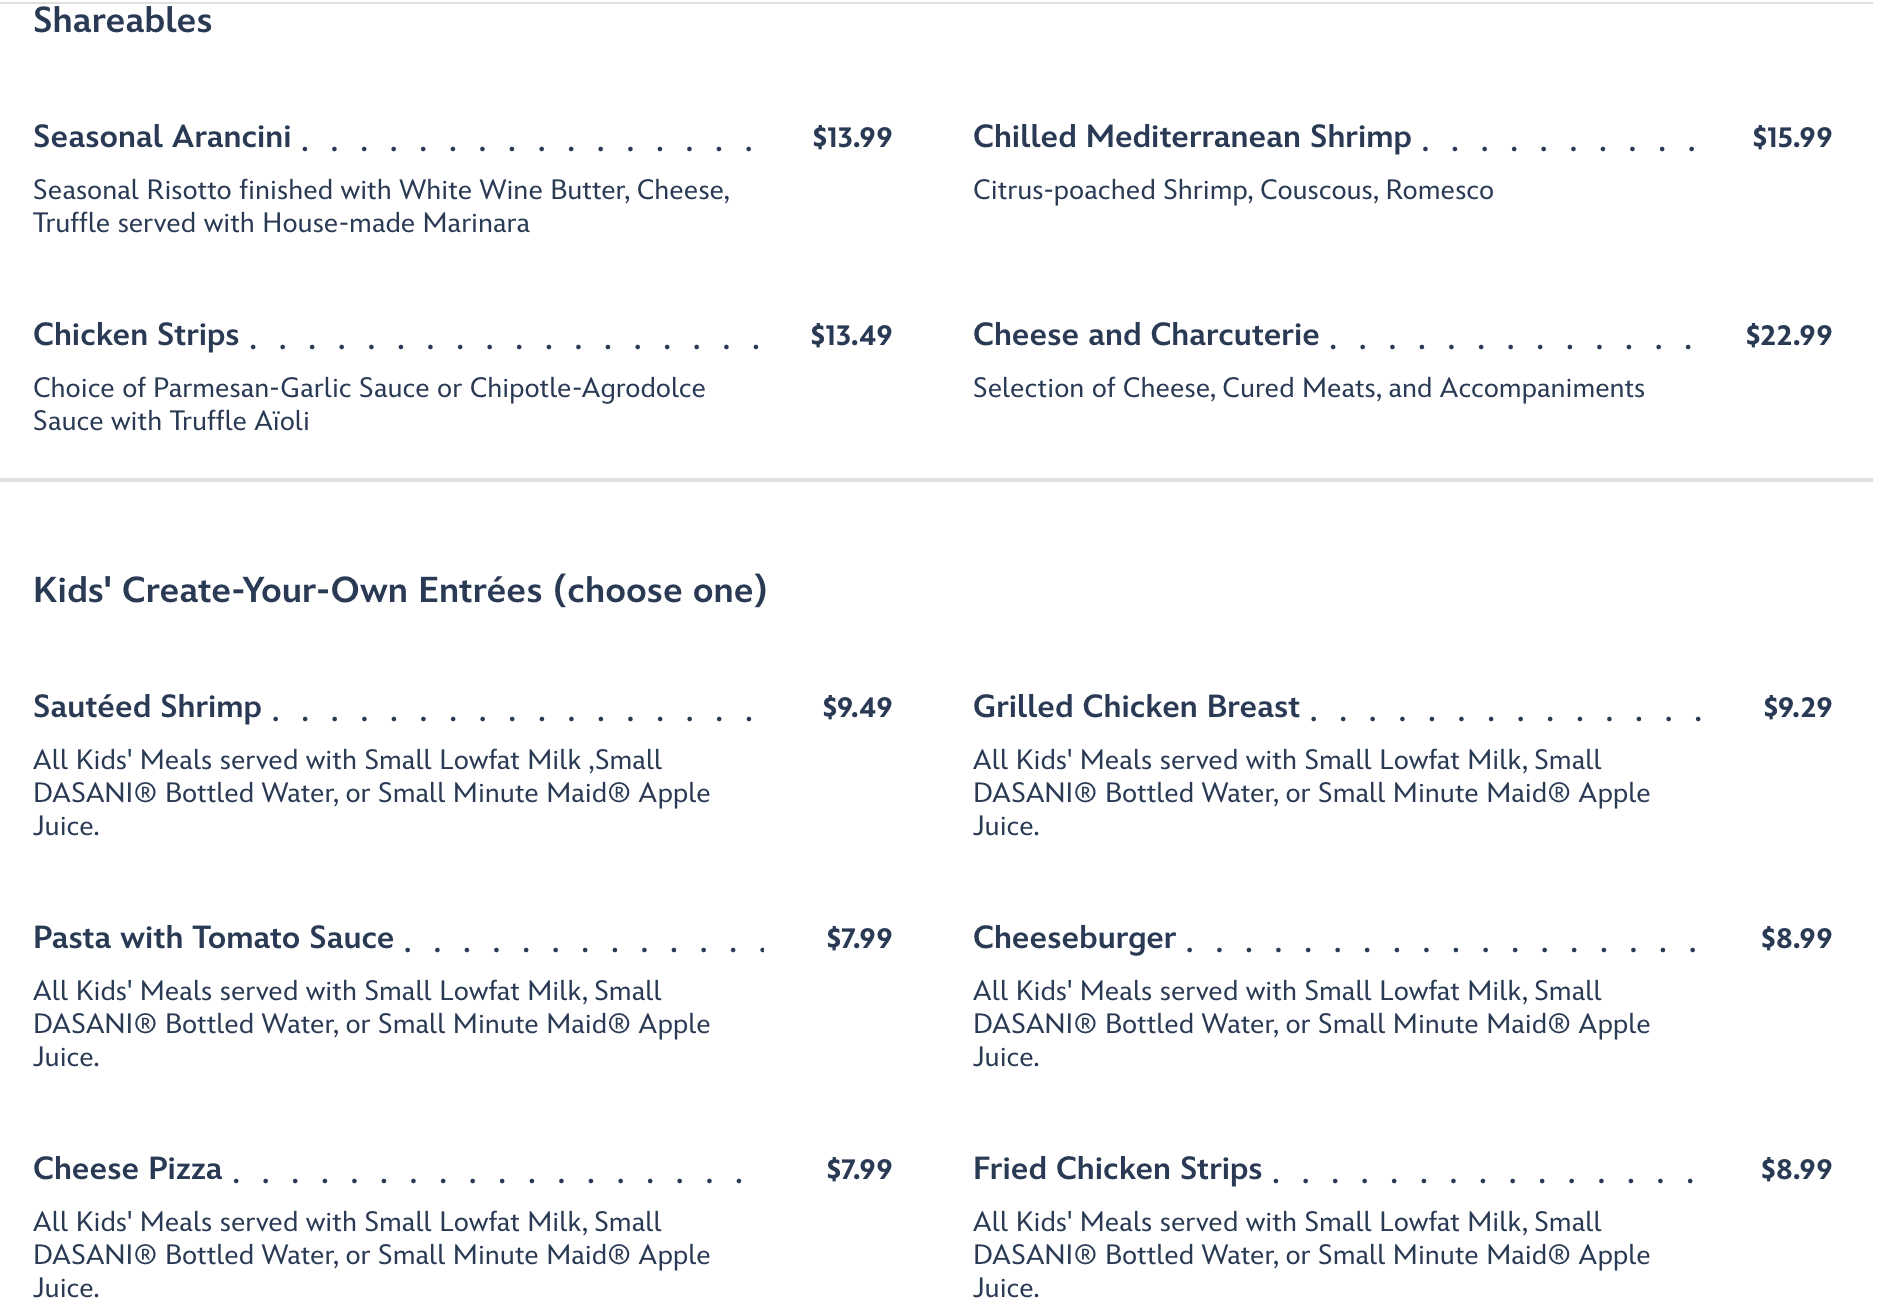
Task: Select the Fried Chicken Strips entrée
Action: [x=1117, y=1169]
